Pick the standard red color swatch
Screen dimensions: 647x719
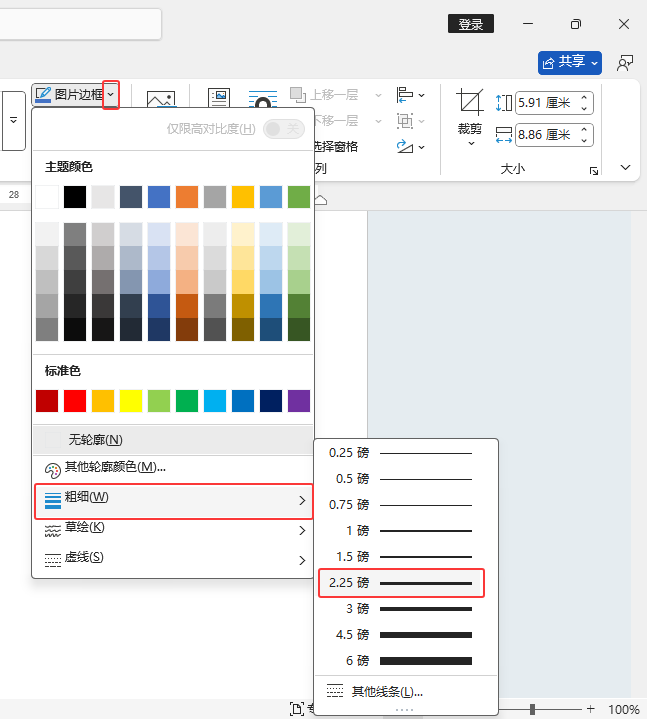coord(75,401)
